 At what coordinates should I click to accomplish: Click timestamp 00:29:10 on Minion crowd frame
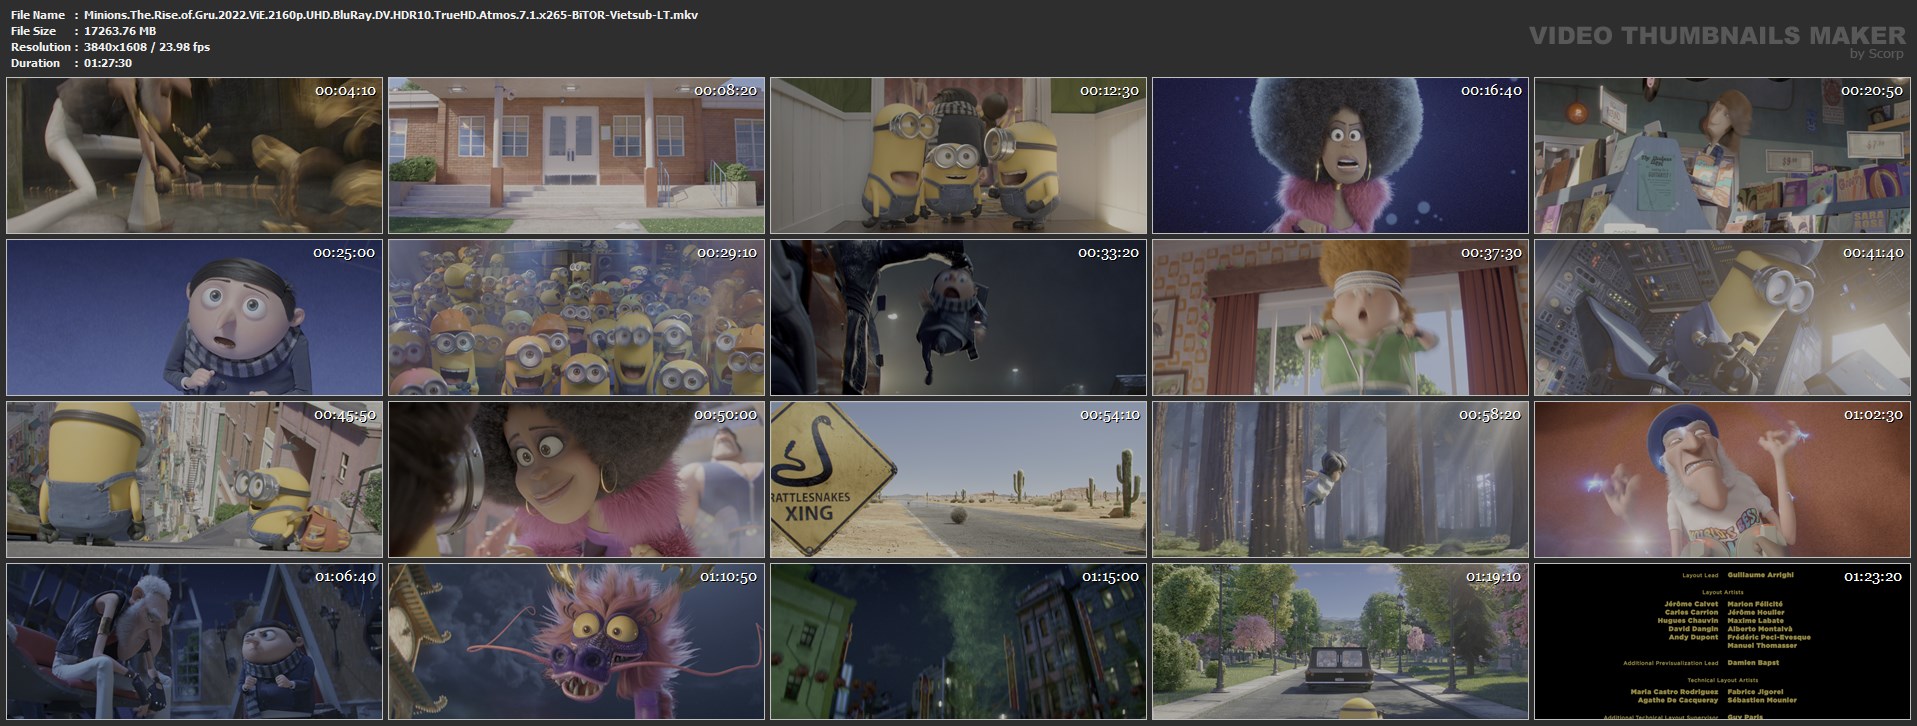click(727, 253)
